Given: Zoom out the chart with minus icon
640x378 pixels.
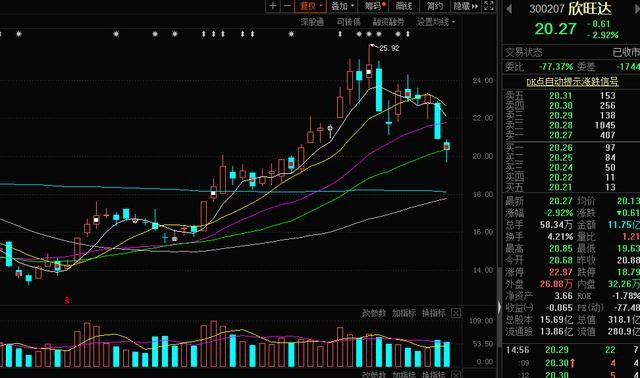Looking at the screenshot, I should 287,6.
